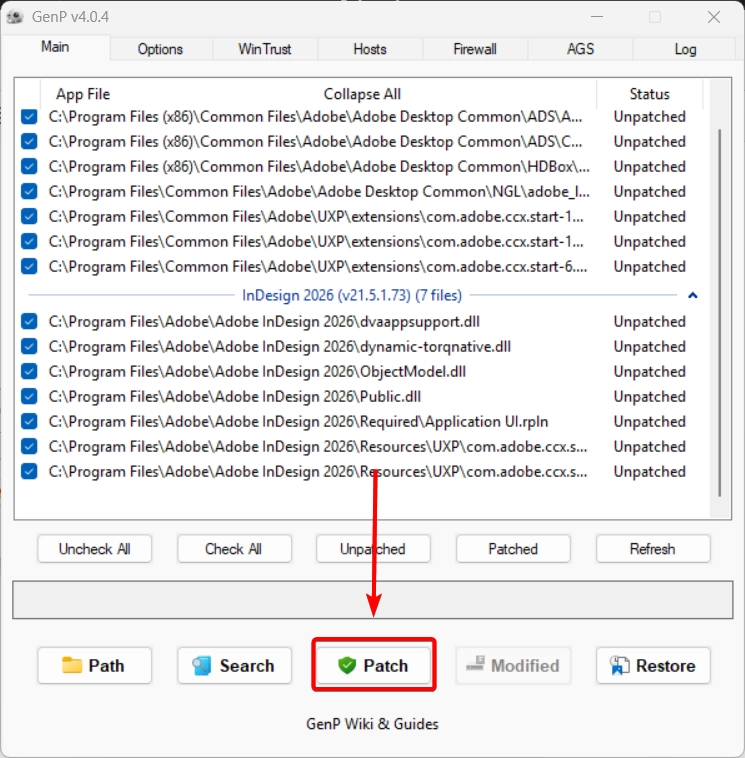Toggle the dynamic-torqnative.dll checkbox

[x=29, y=347]
